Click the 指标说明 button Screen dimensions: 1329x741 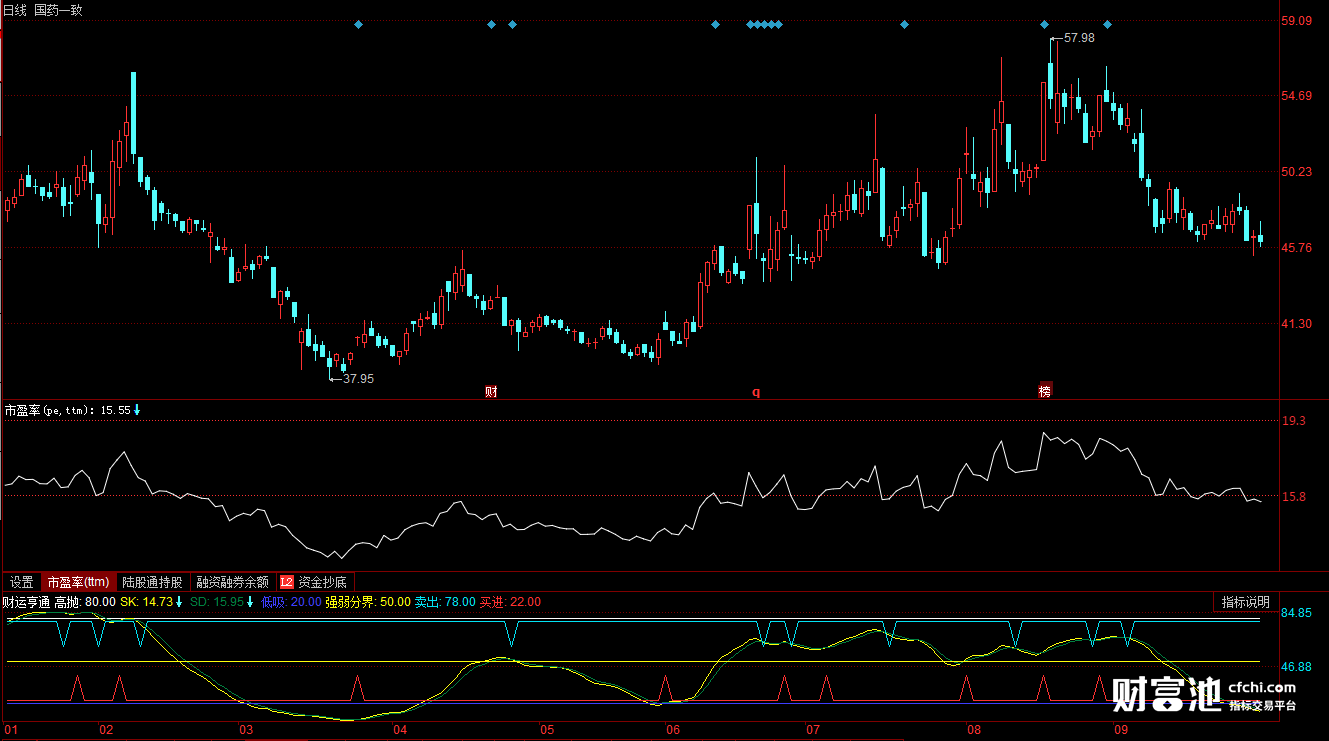coord(1245,602)
